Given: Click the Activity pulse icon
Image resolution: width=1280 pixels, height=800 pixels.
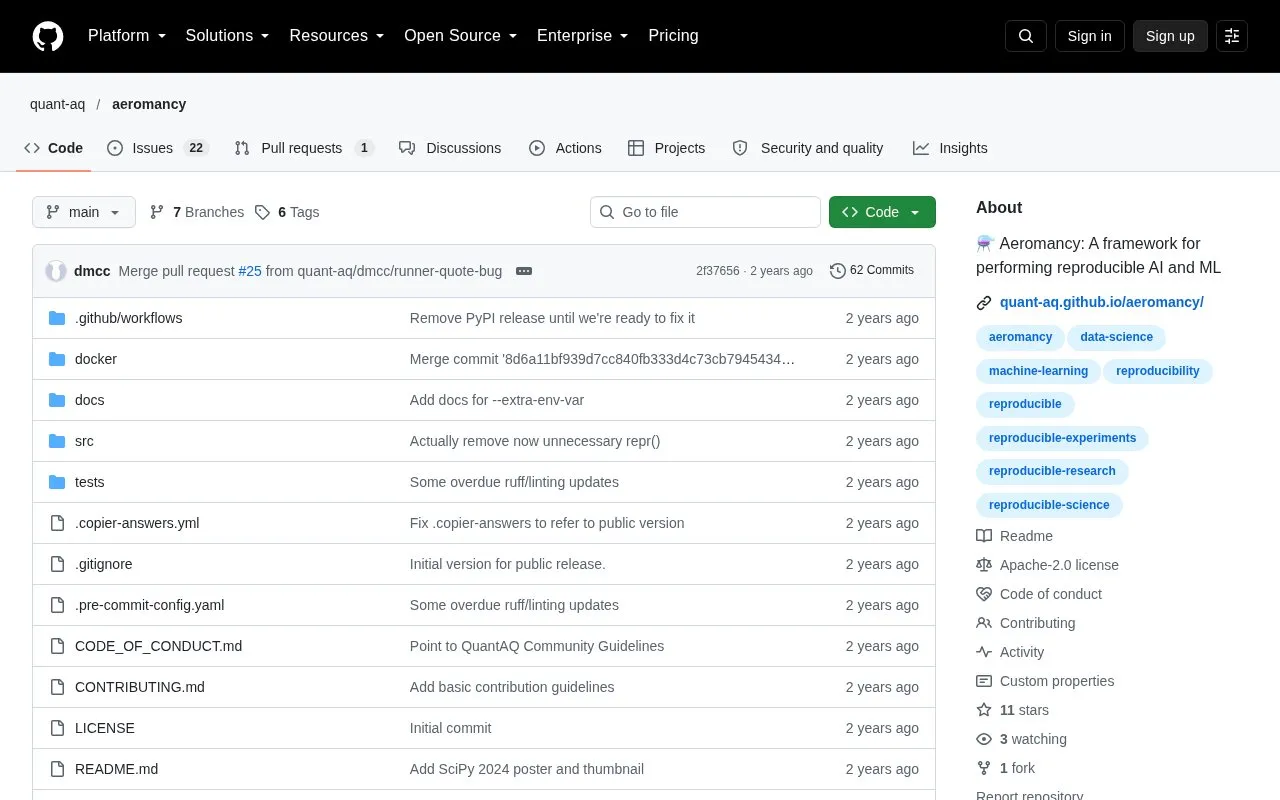Looking at the screenshot, I should (x=984, y=652).
